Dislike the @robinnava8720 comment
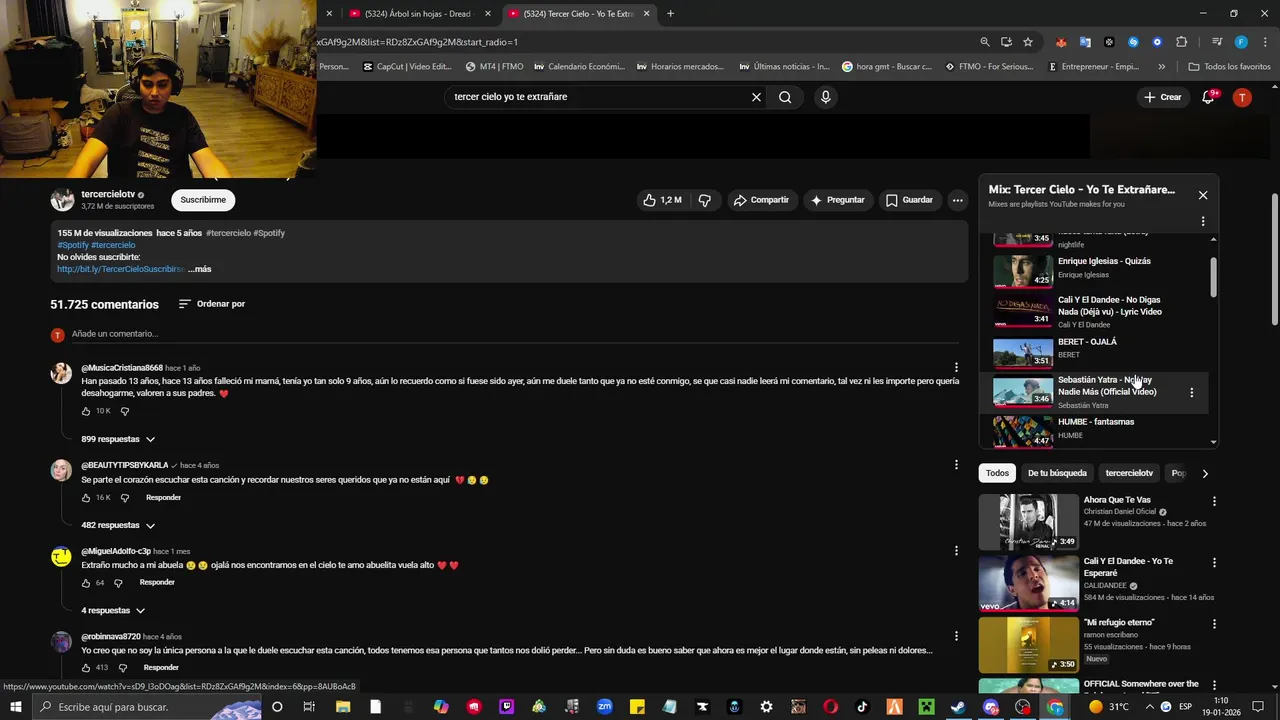Screen dimensions: 1280x720 click(121, 667)
